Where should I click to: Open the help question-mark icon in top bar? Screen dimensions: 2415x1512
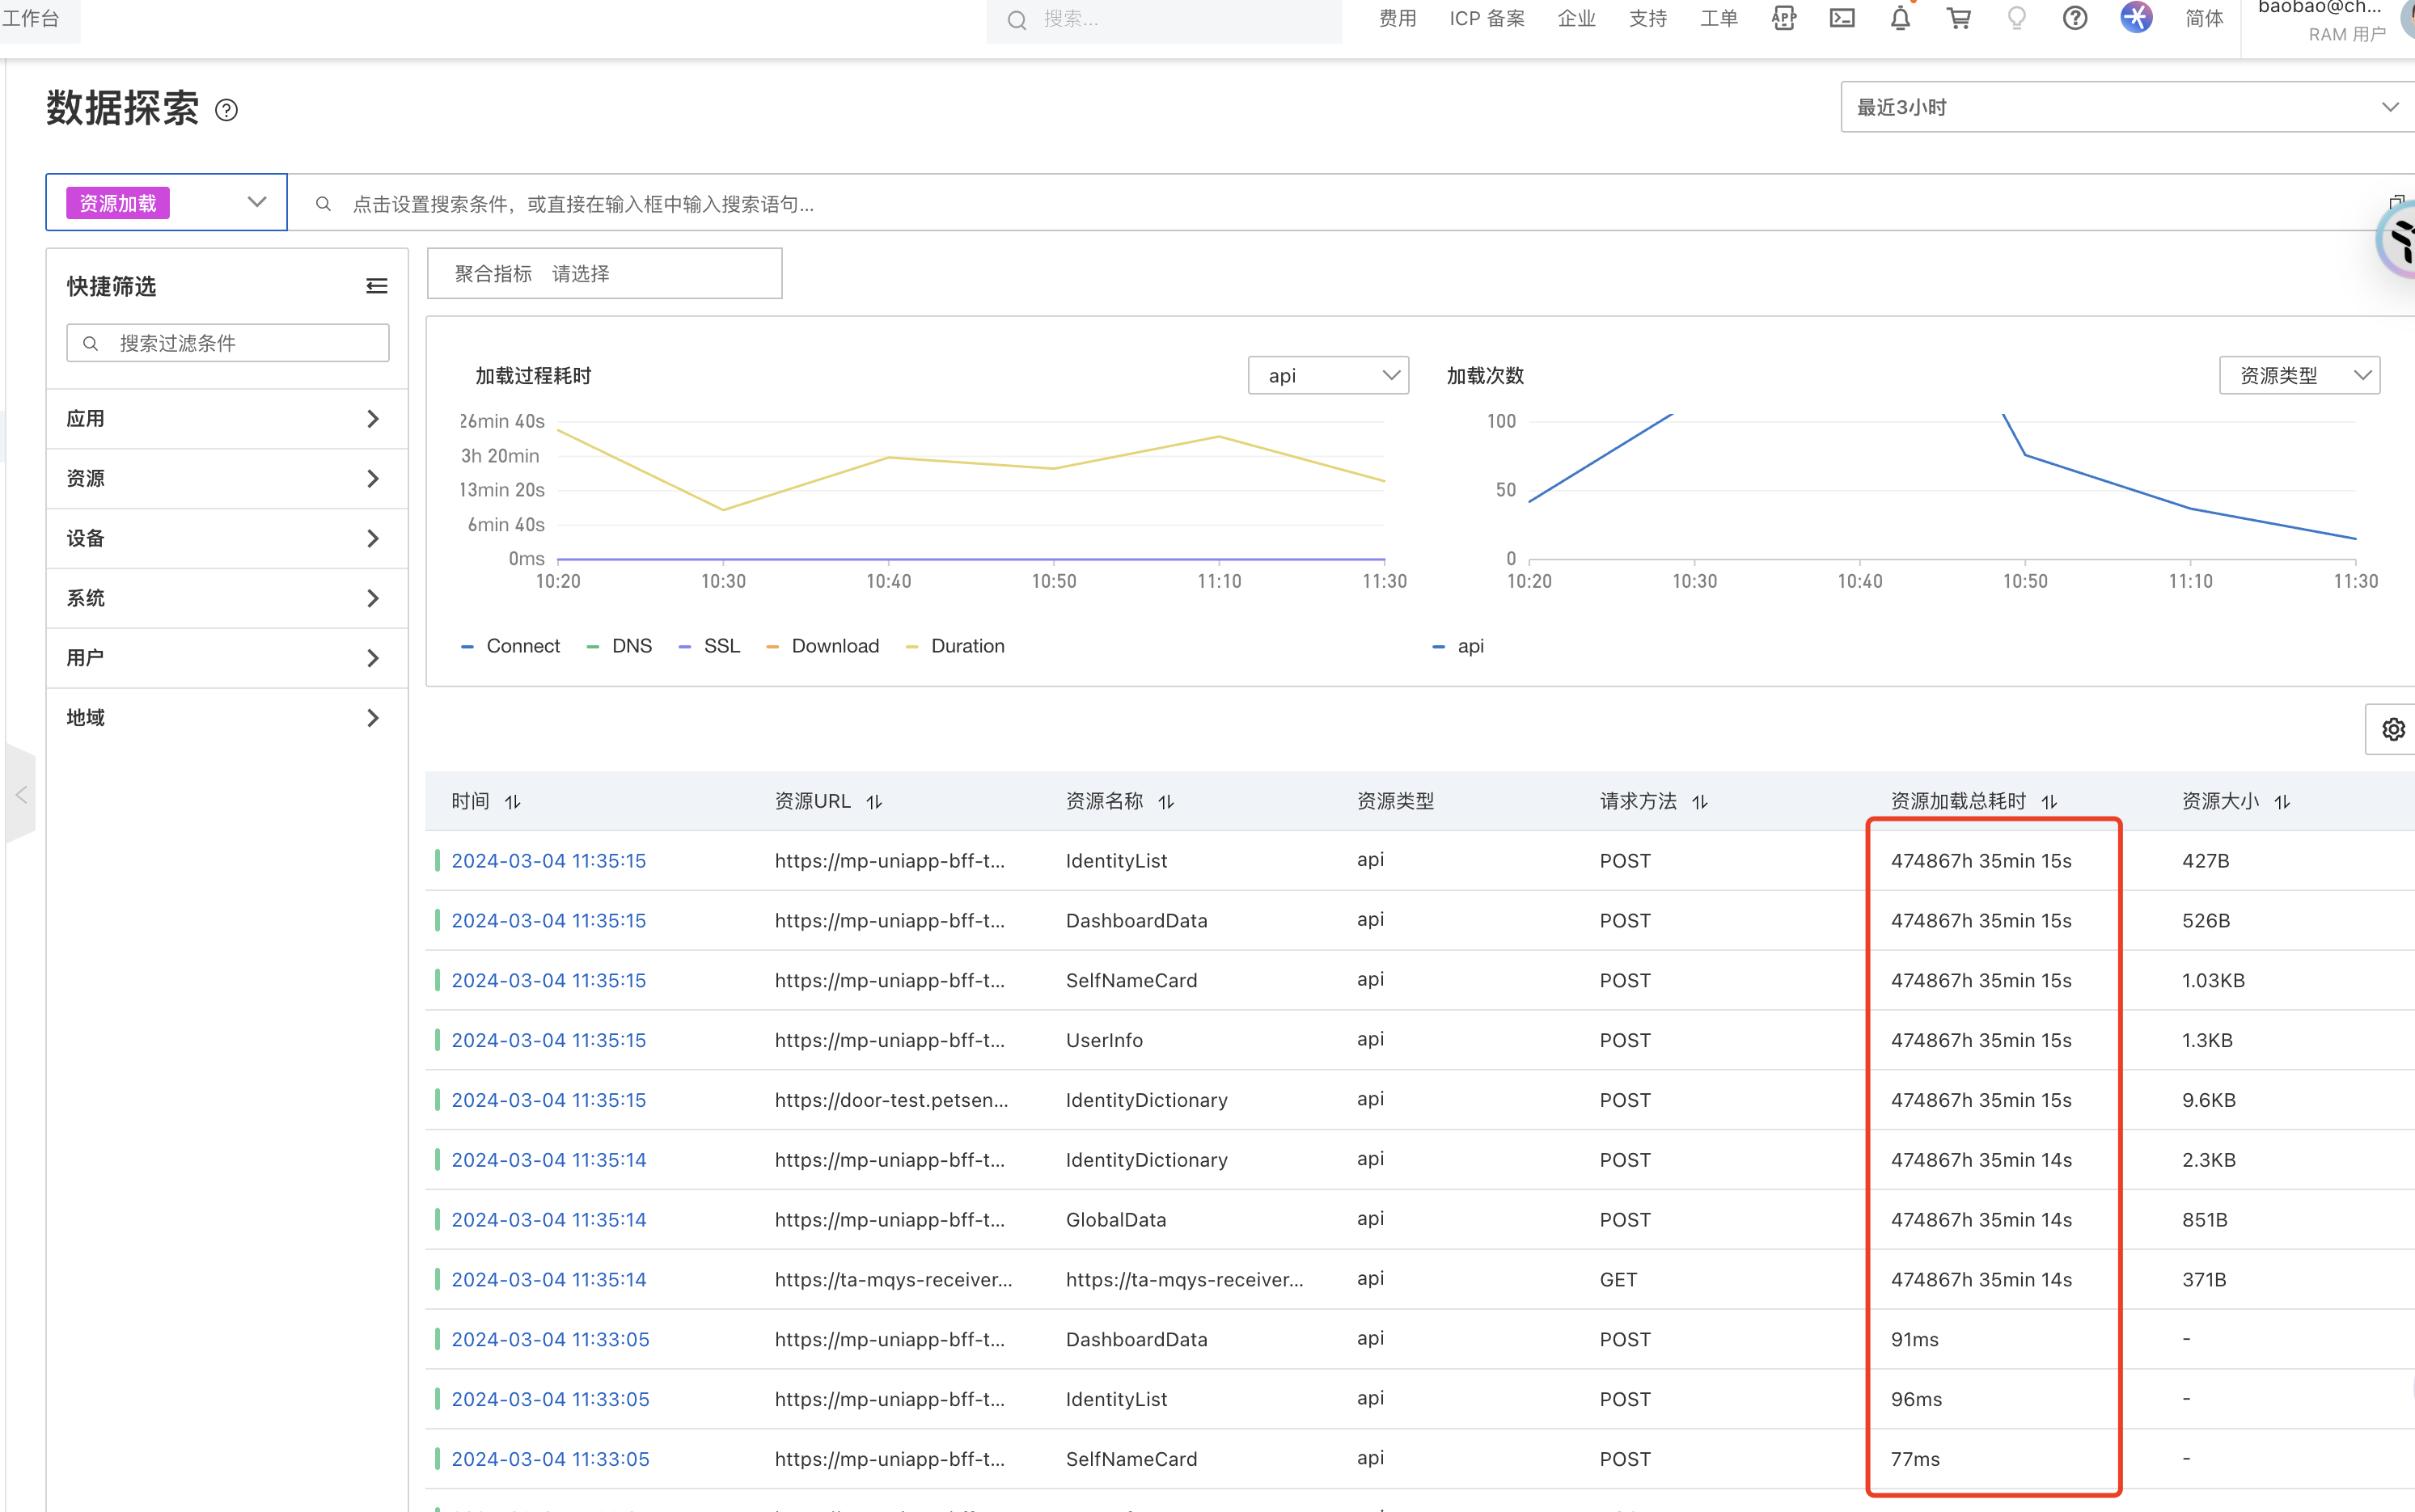pos(2075,18)
